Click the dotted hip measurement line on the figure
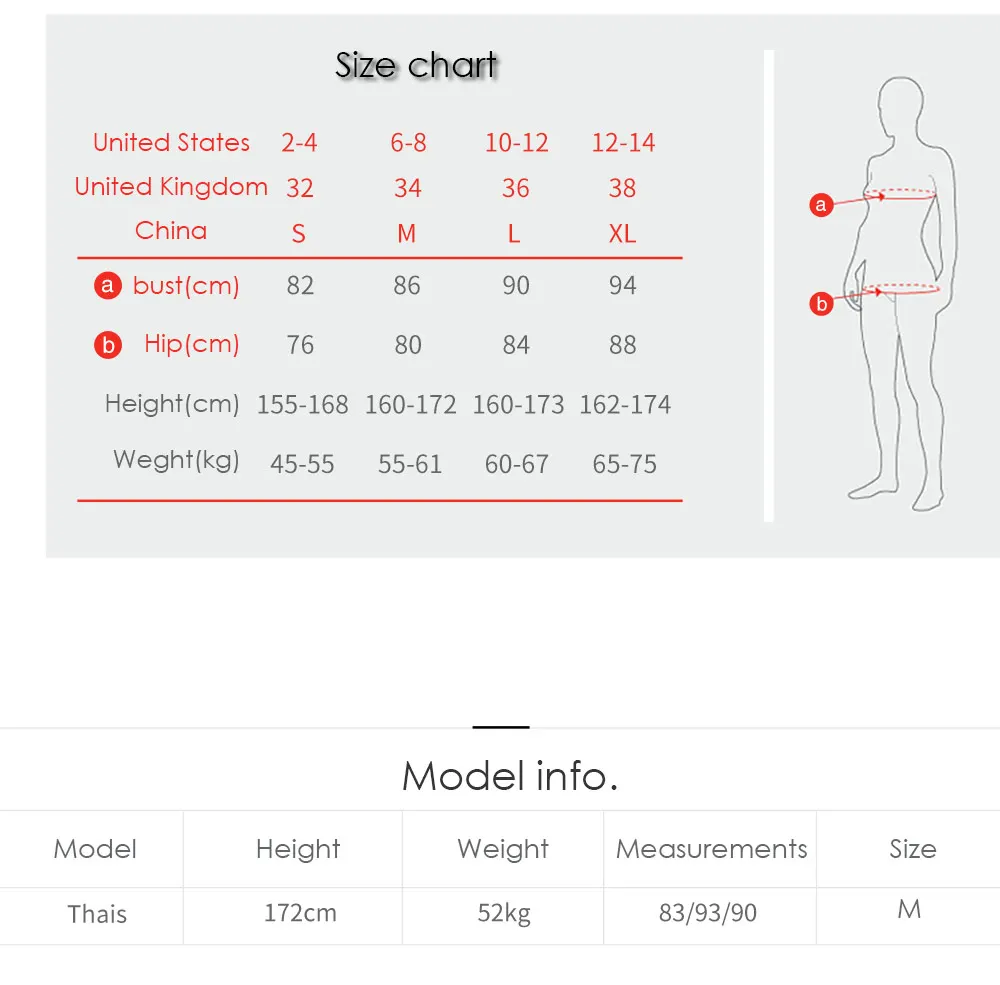Viewport: 1000px width, 985px height. [901, 289]
